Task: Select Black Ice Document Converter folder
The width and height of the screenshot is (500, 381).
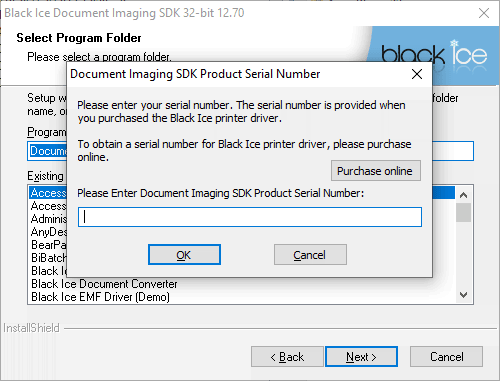Action: click(104, 284)
